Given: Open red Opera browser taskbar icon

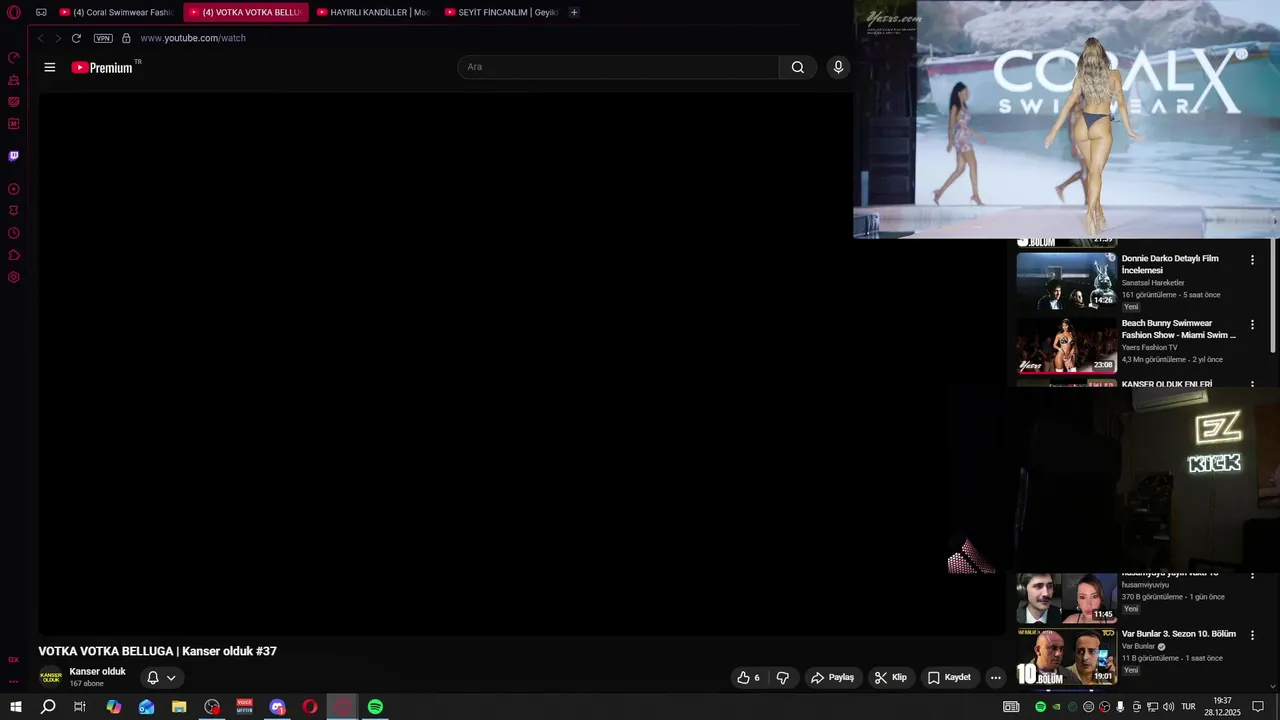Looking at the screenshot, I should (310, 707).
